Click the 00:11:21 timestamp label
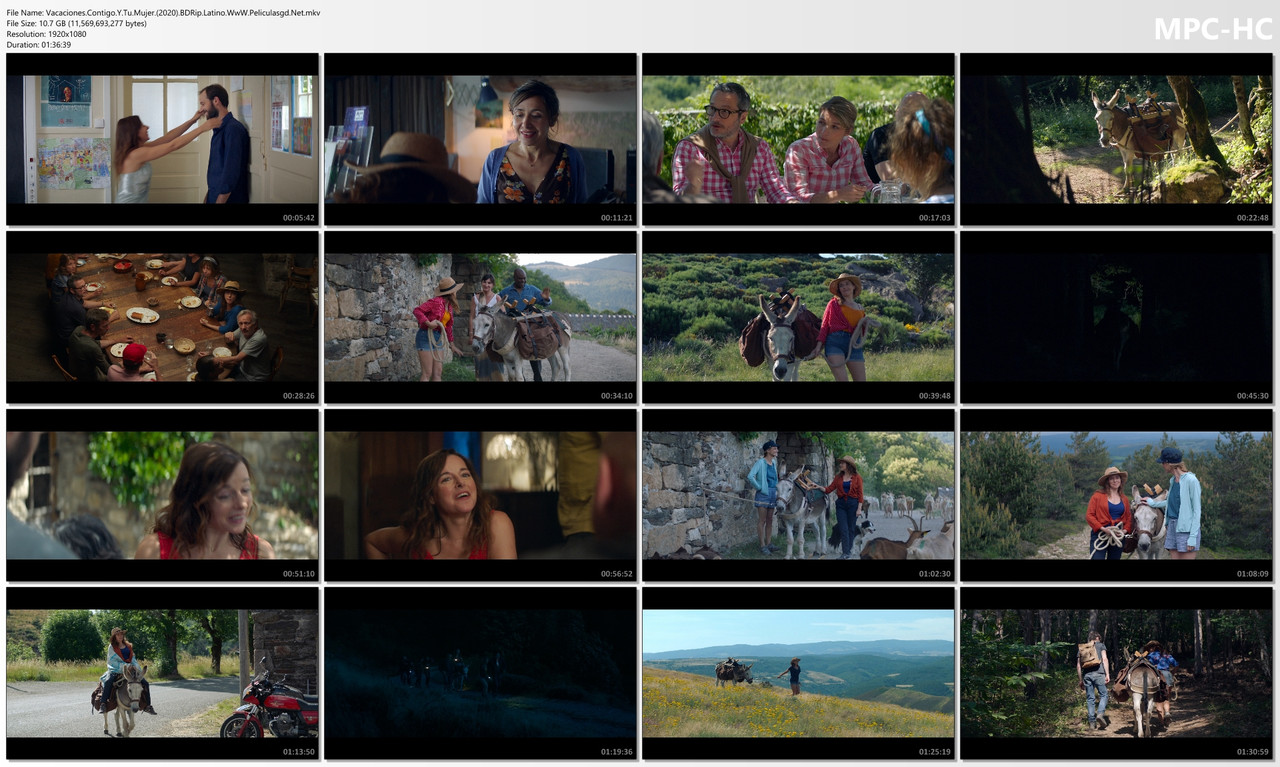Viewport: 1280px width, 767px height. coord(616,217)
